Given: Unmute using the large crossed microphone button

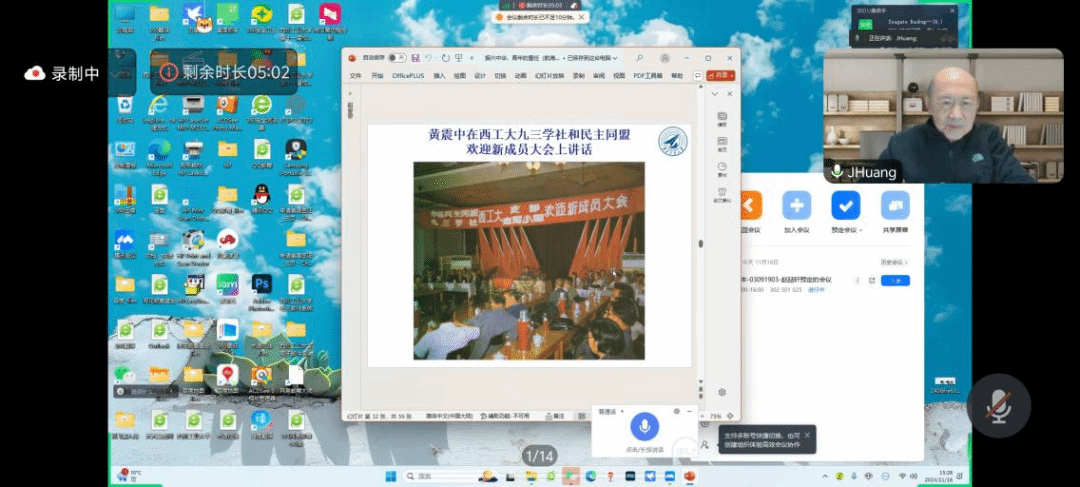Looking at the screenshot, I should [x=998, y=405].
